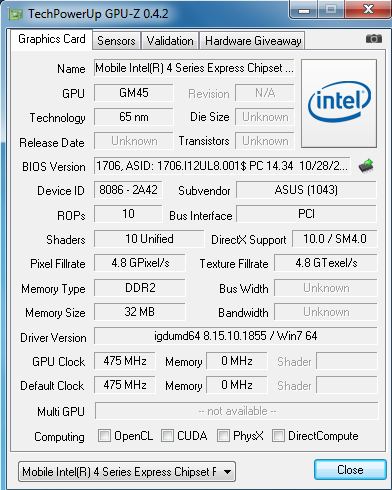Click the GPU field showing GM45
Screen dimensions: 392x490
(x=134, y=93)
